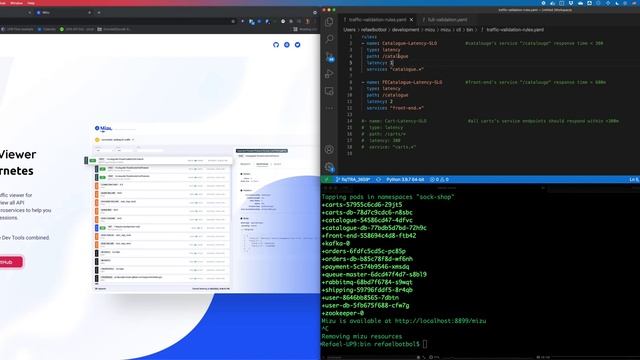Open the Window menu in the menu bar

tap(16, 3)
